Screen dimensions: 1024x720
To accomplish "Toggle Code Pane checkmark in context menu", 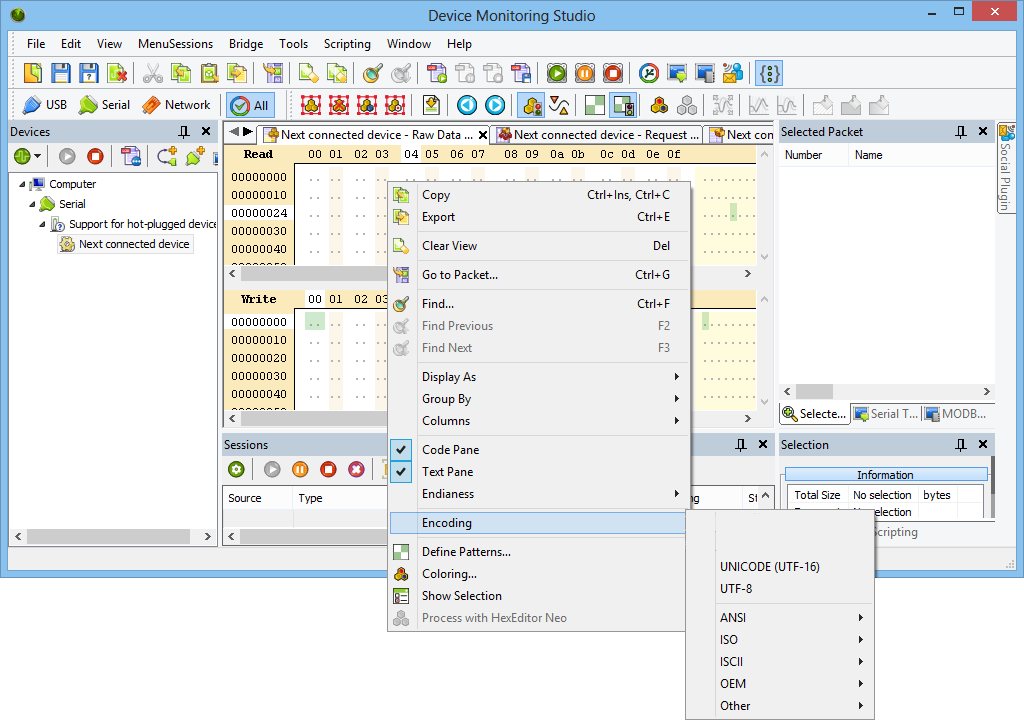I will (x=401, y=450).
